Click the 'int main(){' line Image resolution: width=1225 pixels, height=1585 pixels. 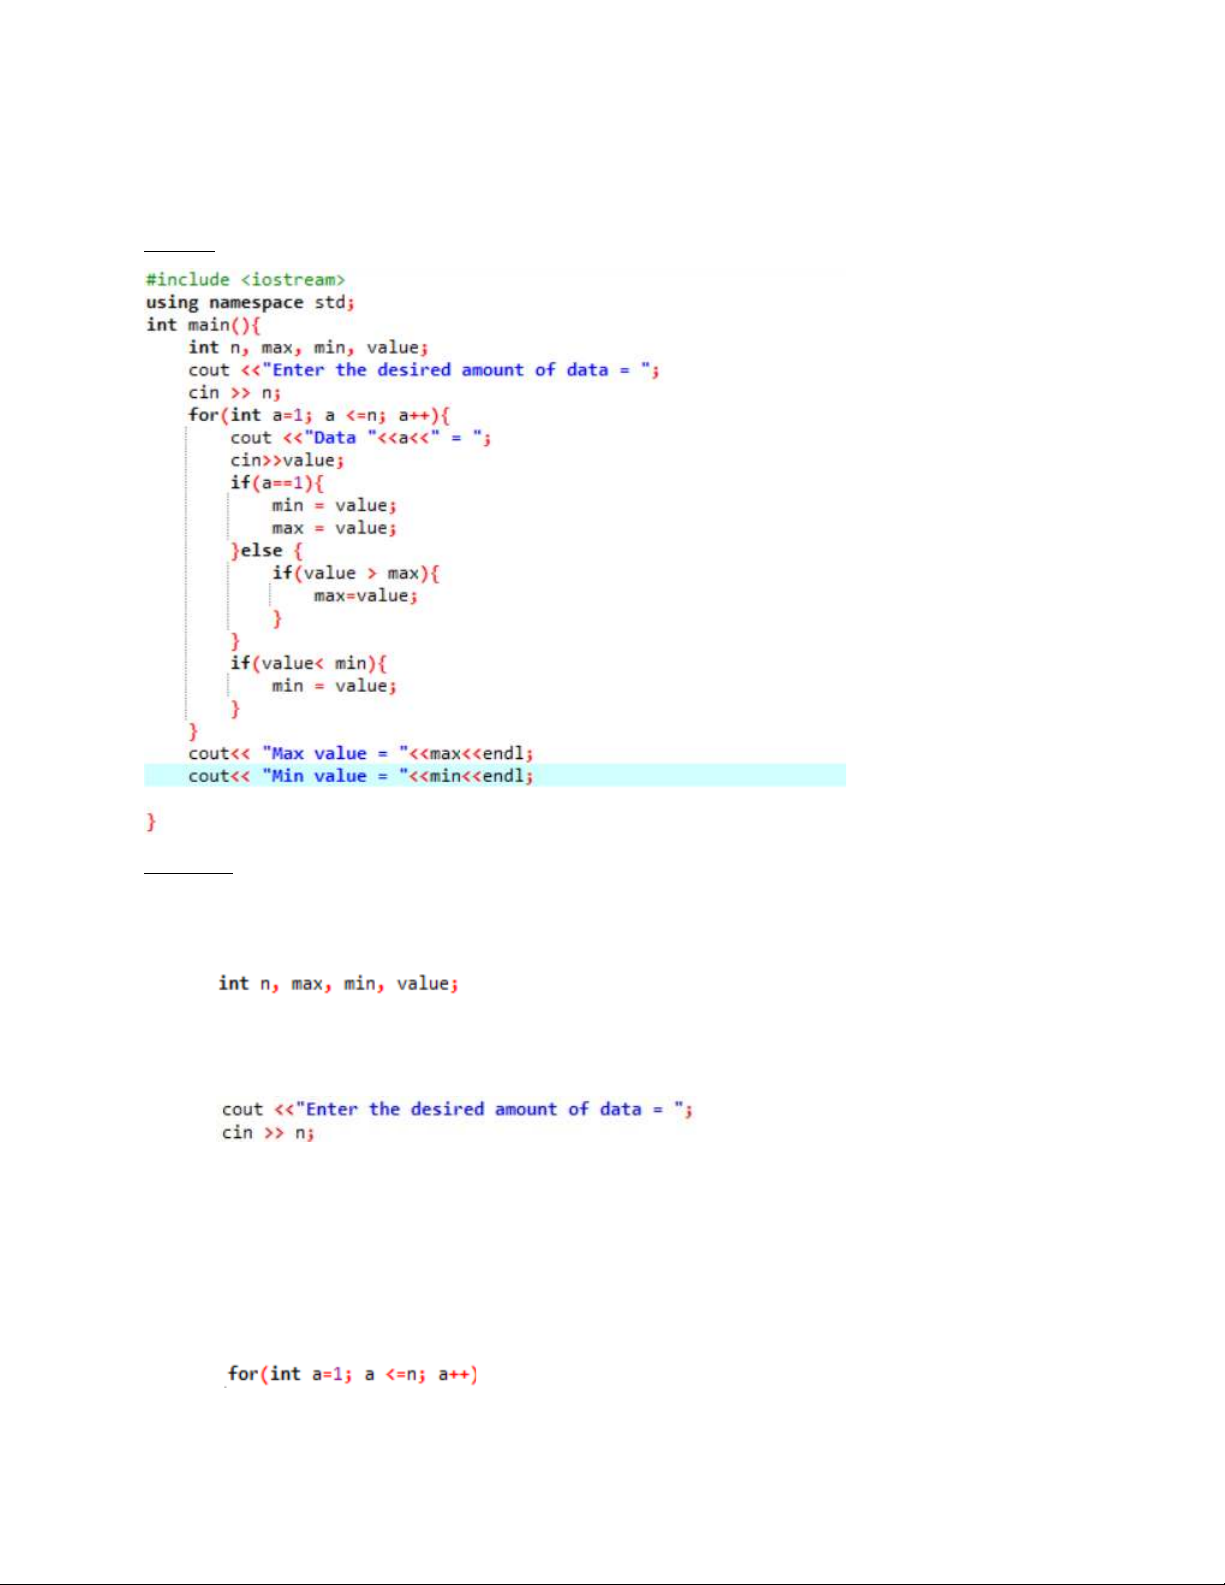203,325
